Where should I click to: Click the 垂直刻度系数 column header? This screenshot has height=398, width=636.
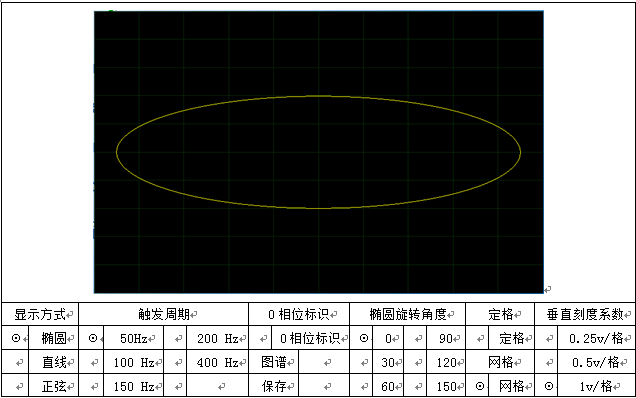coord(585,314)
